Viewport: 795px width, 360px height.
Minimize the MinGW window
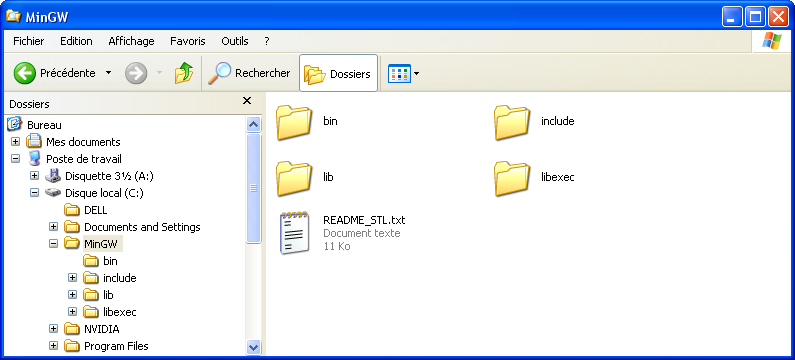coord(732,18)
